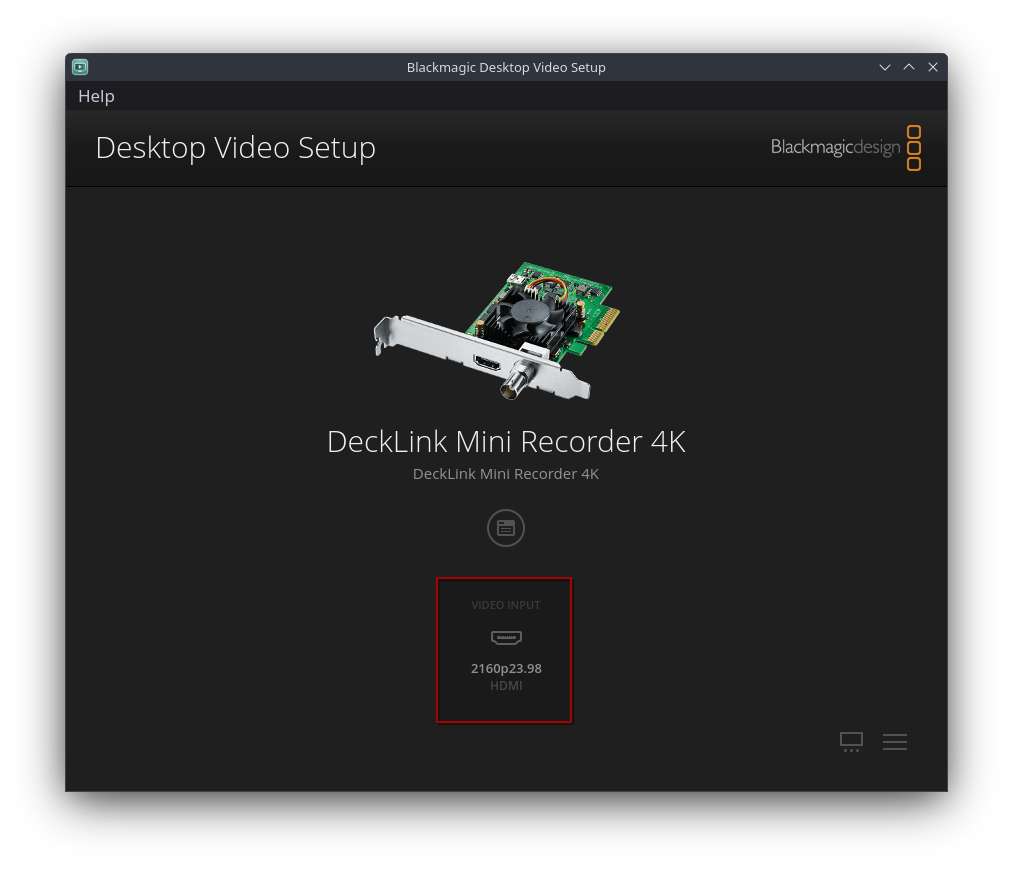Image resolution: width=1013 pixels, height=869 pixels.
Task: Select the red-highlighted VIDEO INPUT panel
Action: coord(504,650)
